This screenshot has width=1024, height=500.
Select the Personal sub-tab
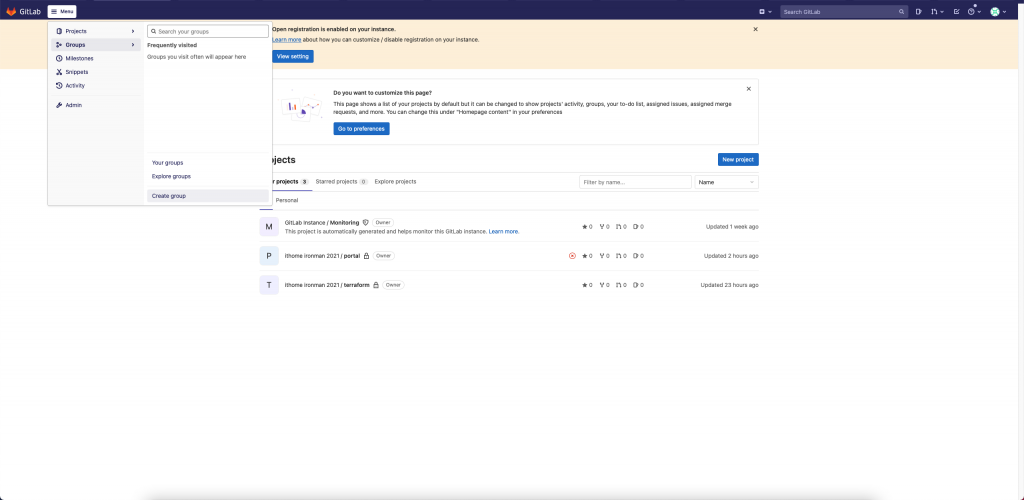point(287,200)
